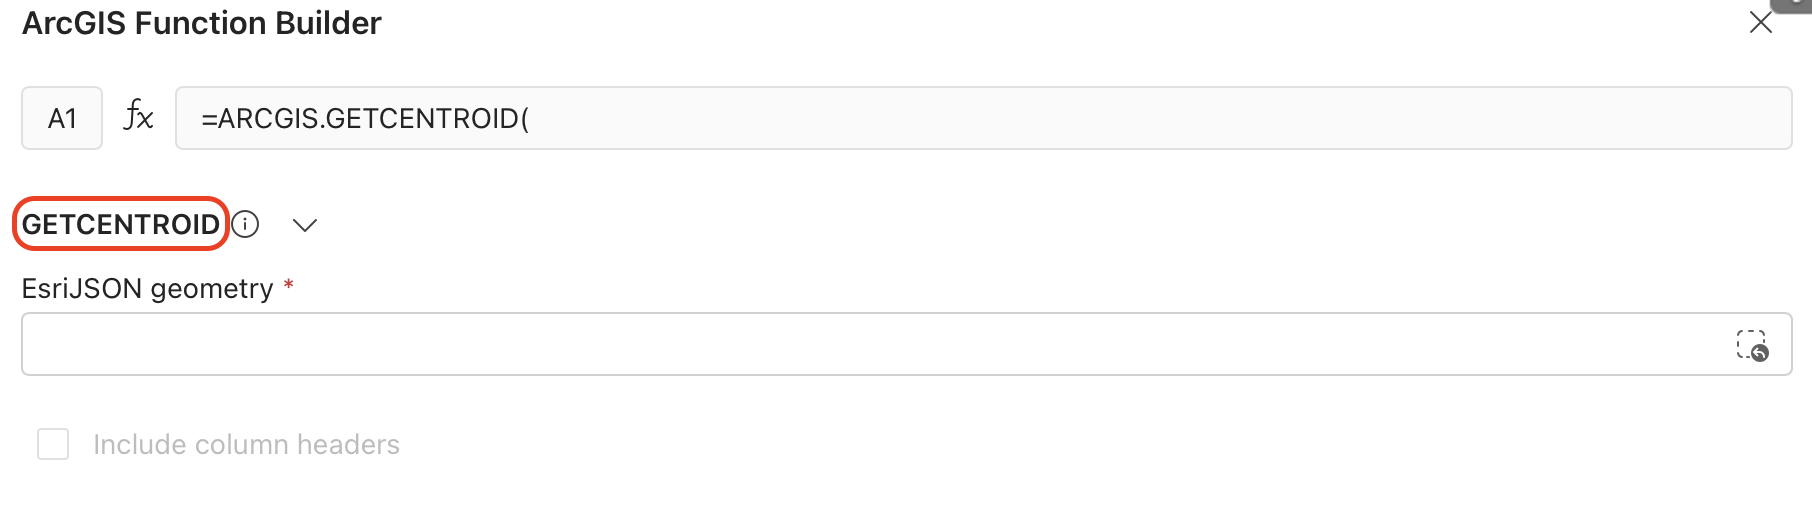Click the cell range selector icon
The image size is (1812, 524).
tap(1751, 345)
